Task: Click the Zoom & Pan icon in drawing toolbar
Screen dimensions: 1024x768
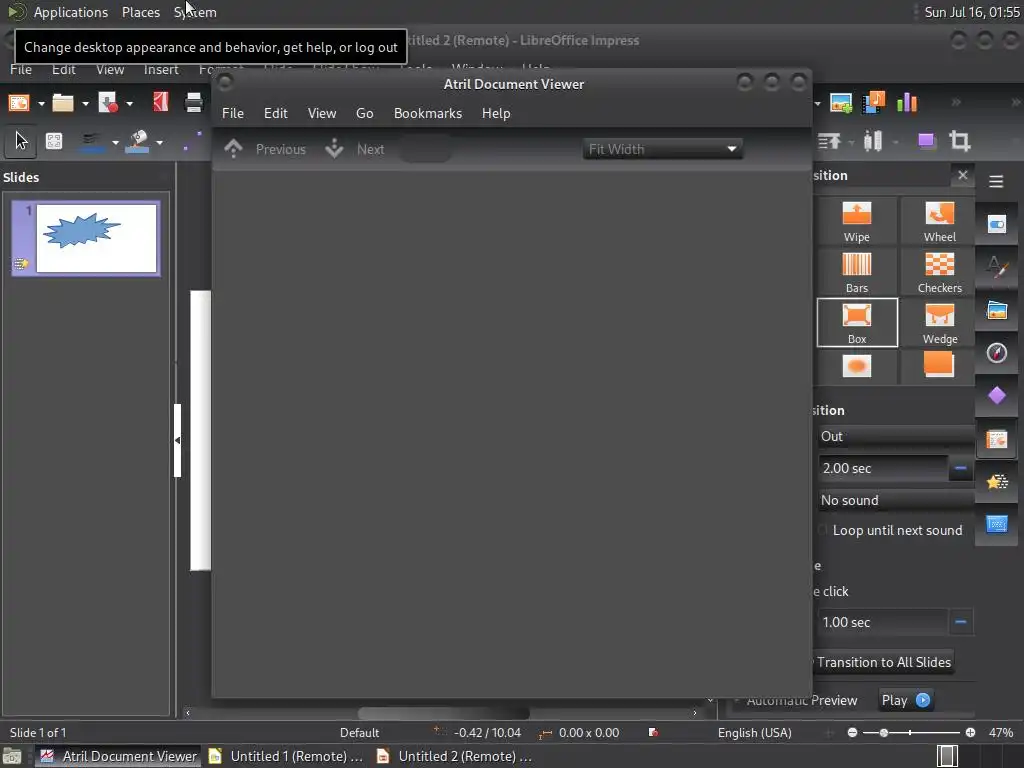Action: (x=54, y=141)
